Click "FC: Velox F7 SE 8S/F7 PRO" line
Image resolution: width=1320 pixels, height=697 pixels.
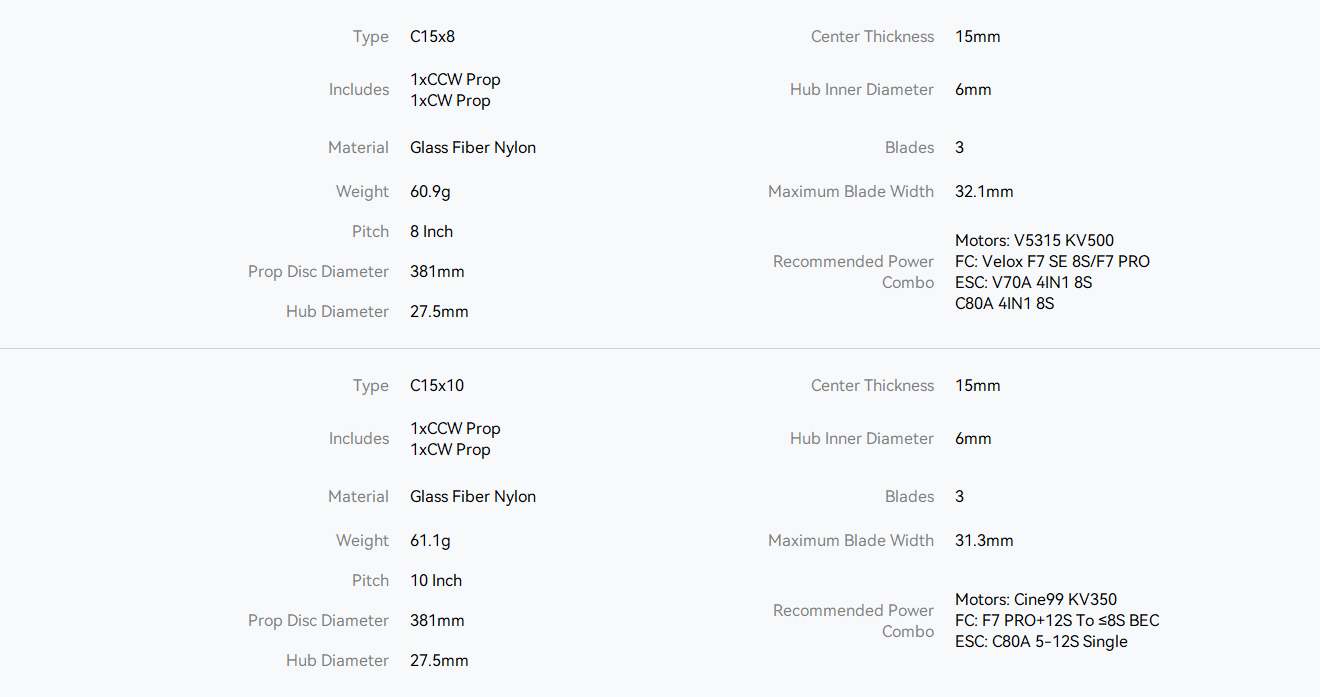point(1052,262)
